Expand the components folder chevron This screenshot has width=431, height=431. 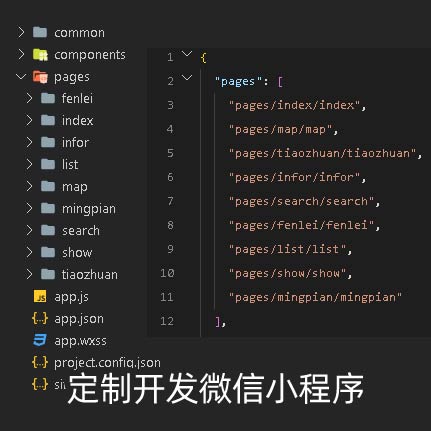21,54
